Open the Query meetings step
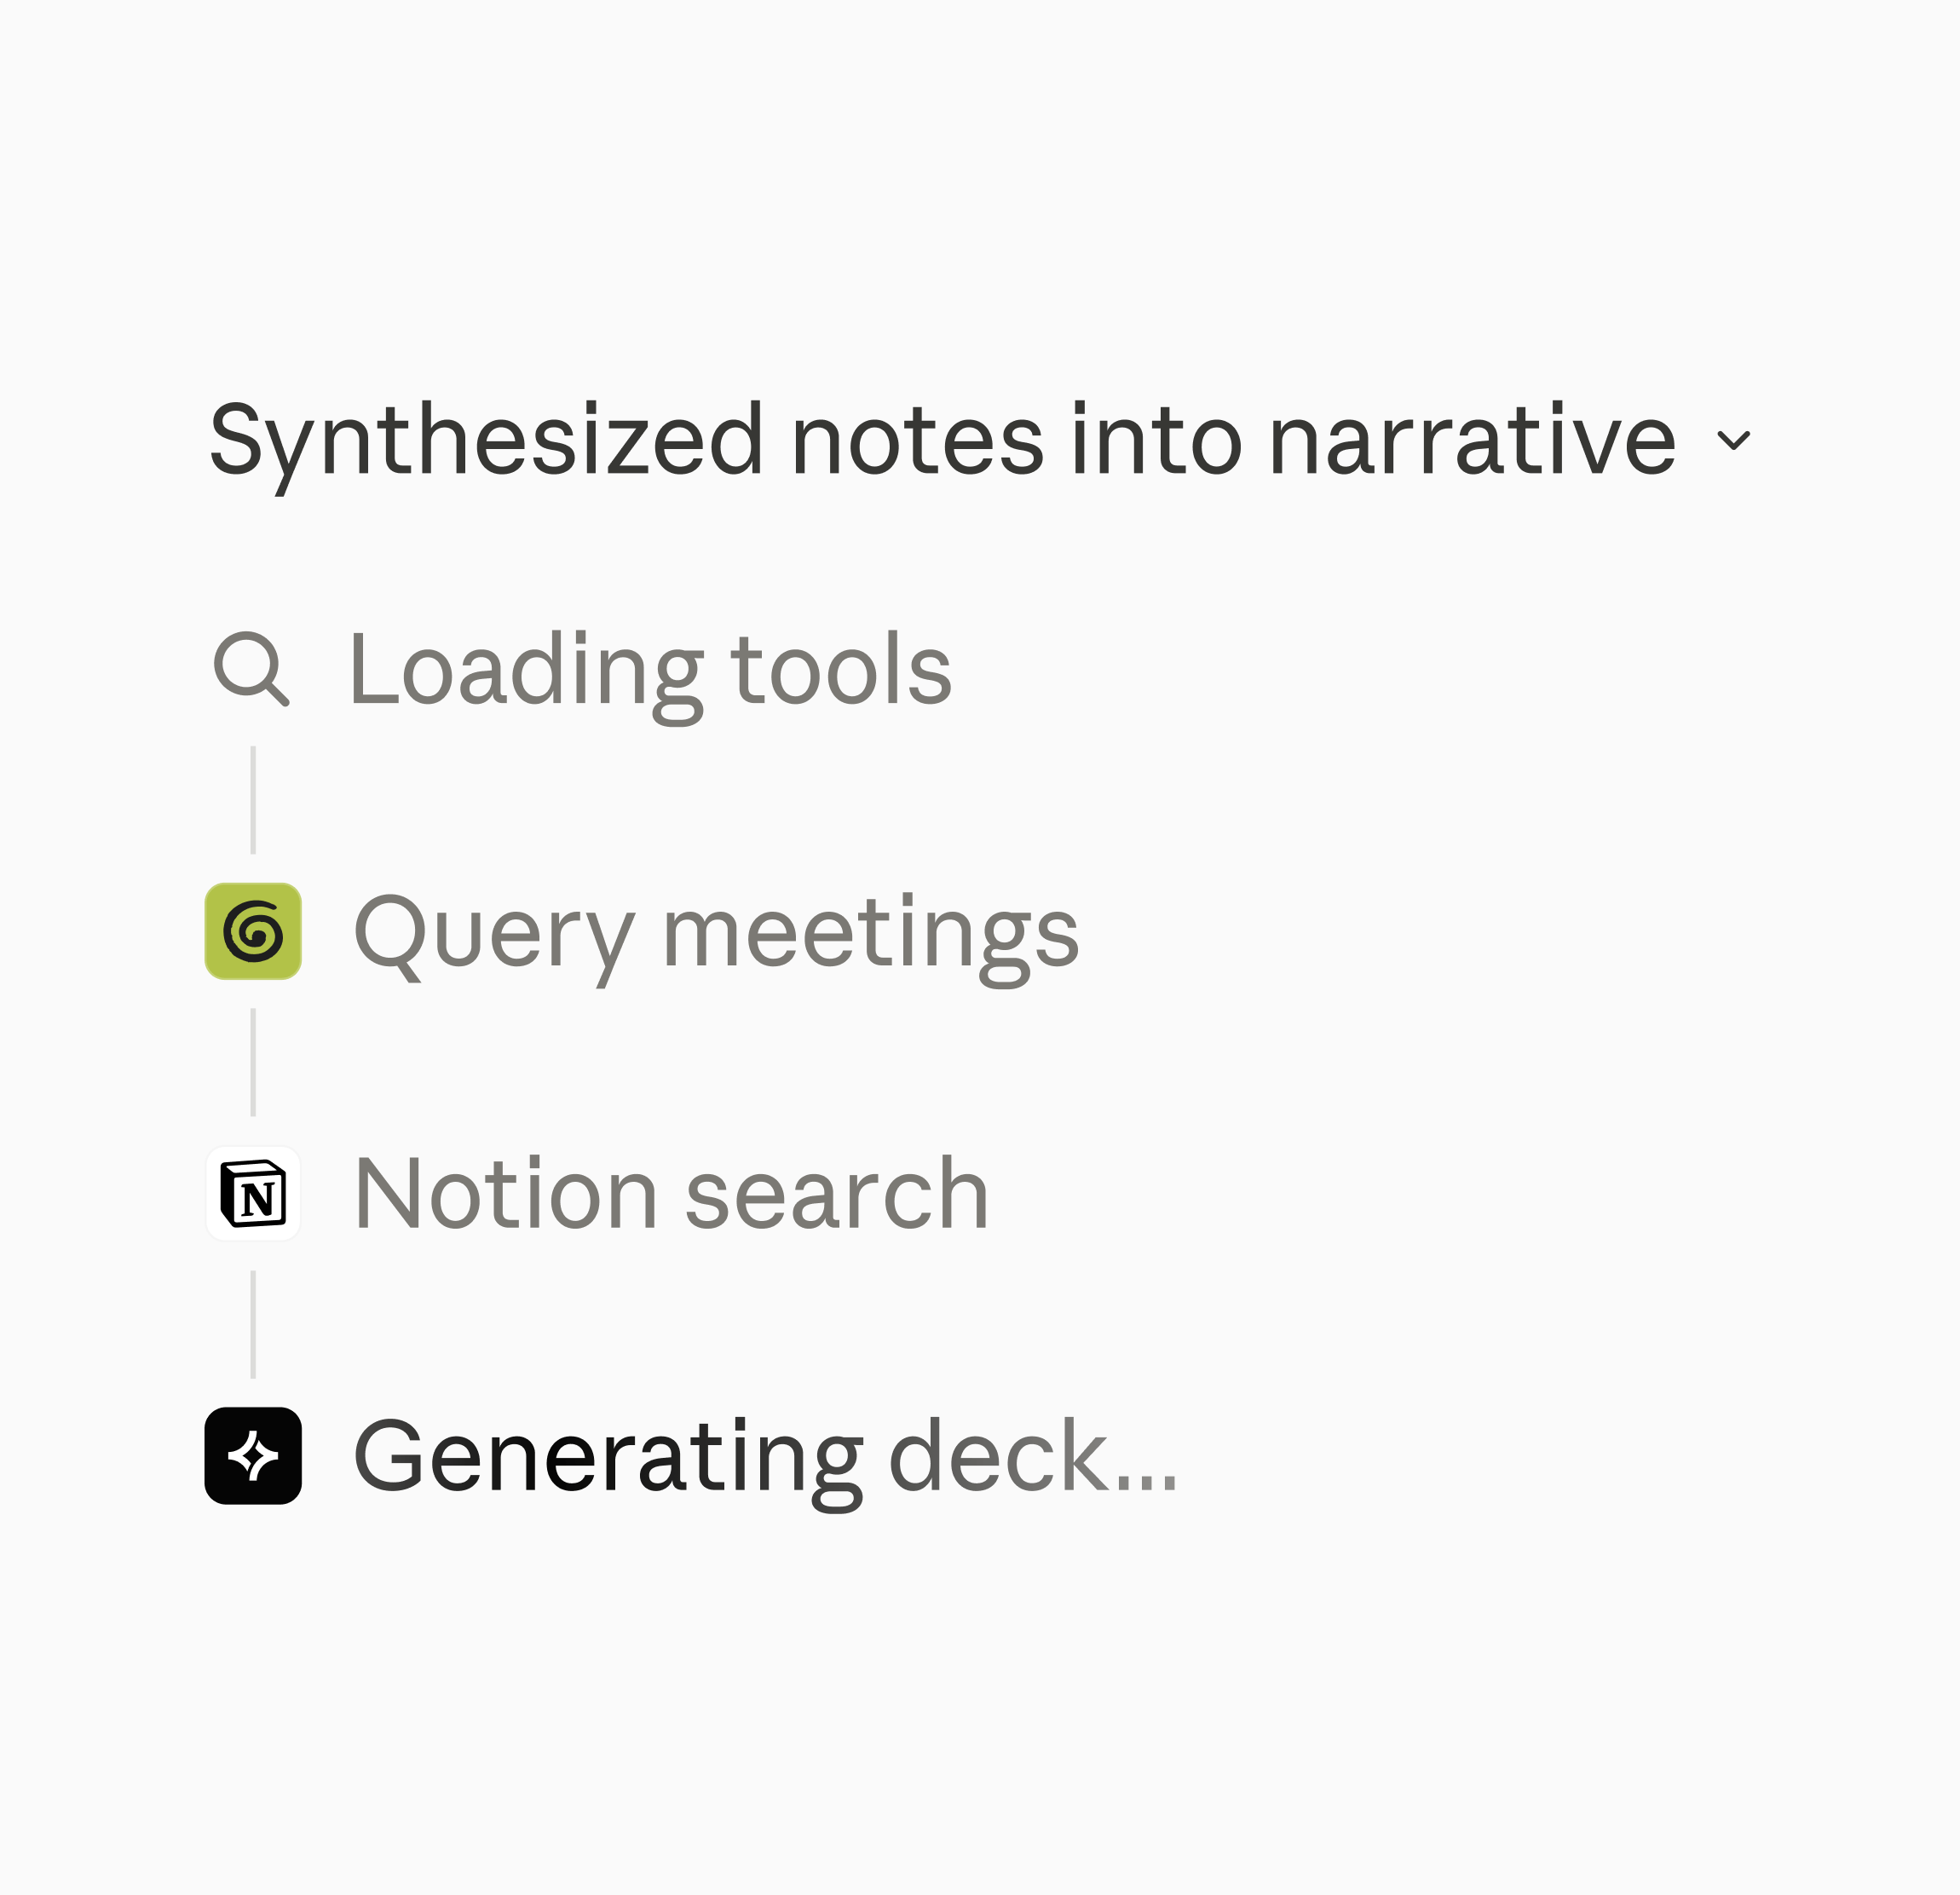The height and width of the screenshot is (1895, 1960). click(642, 933)
